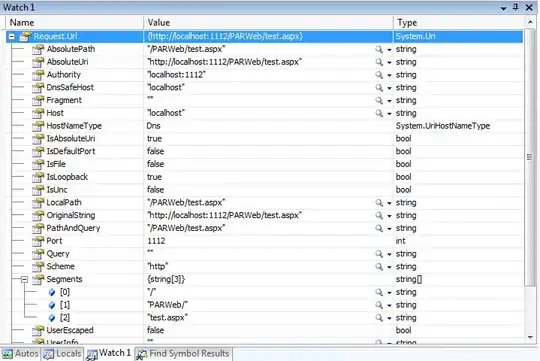Click the property icon beside HostNameType

click(38, 126)
